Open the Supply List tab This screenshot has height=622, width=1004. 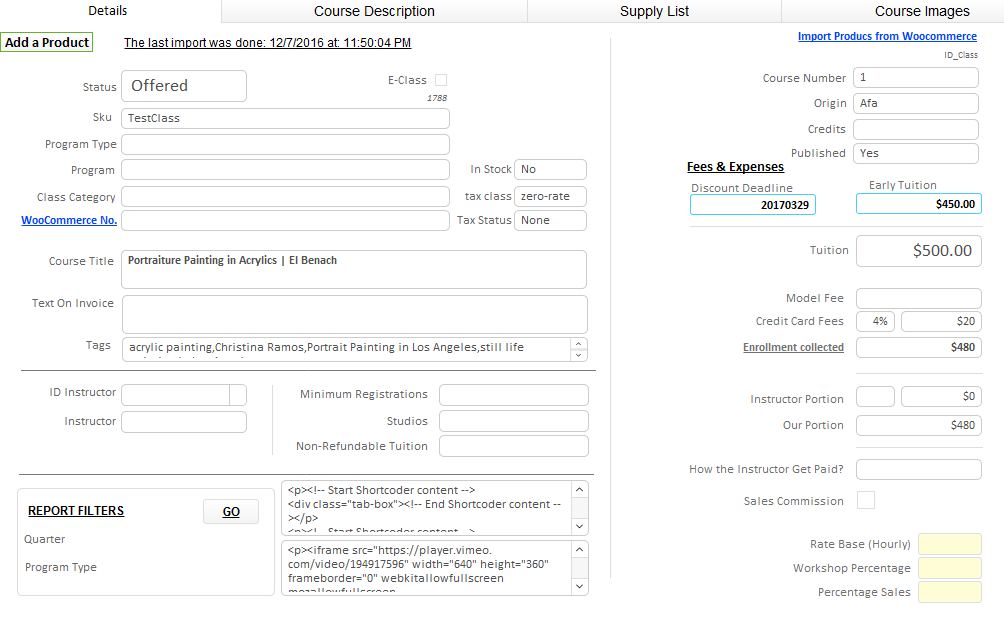click(x=654, y=11)
